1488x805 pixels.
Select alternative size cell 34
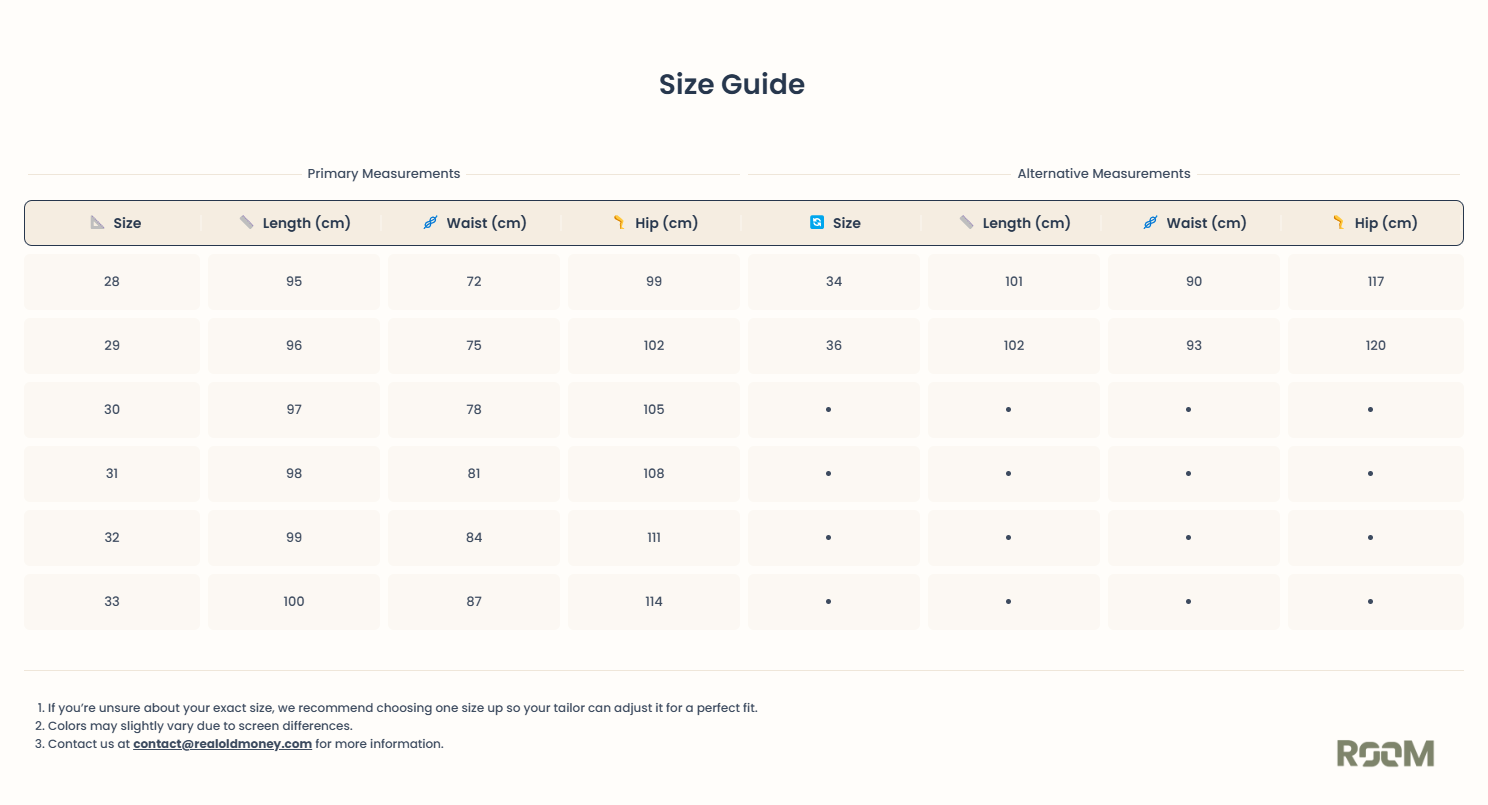click(x=834, y=282)
